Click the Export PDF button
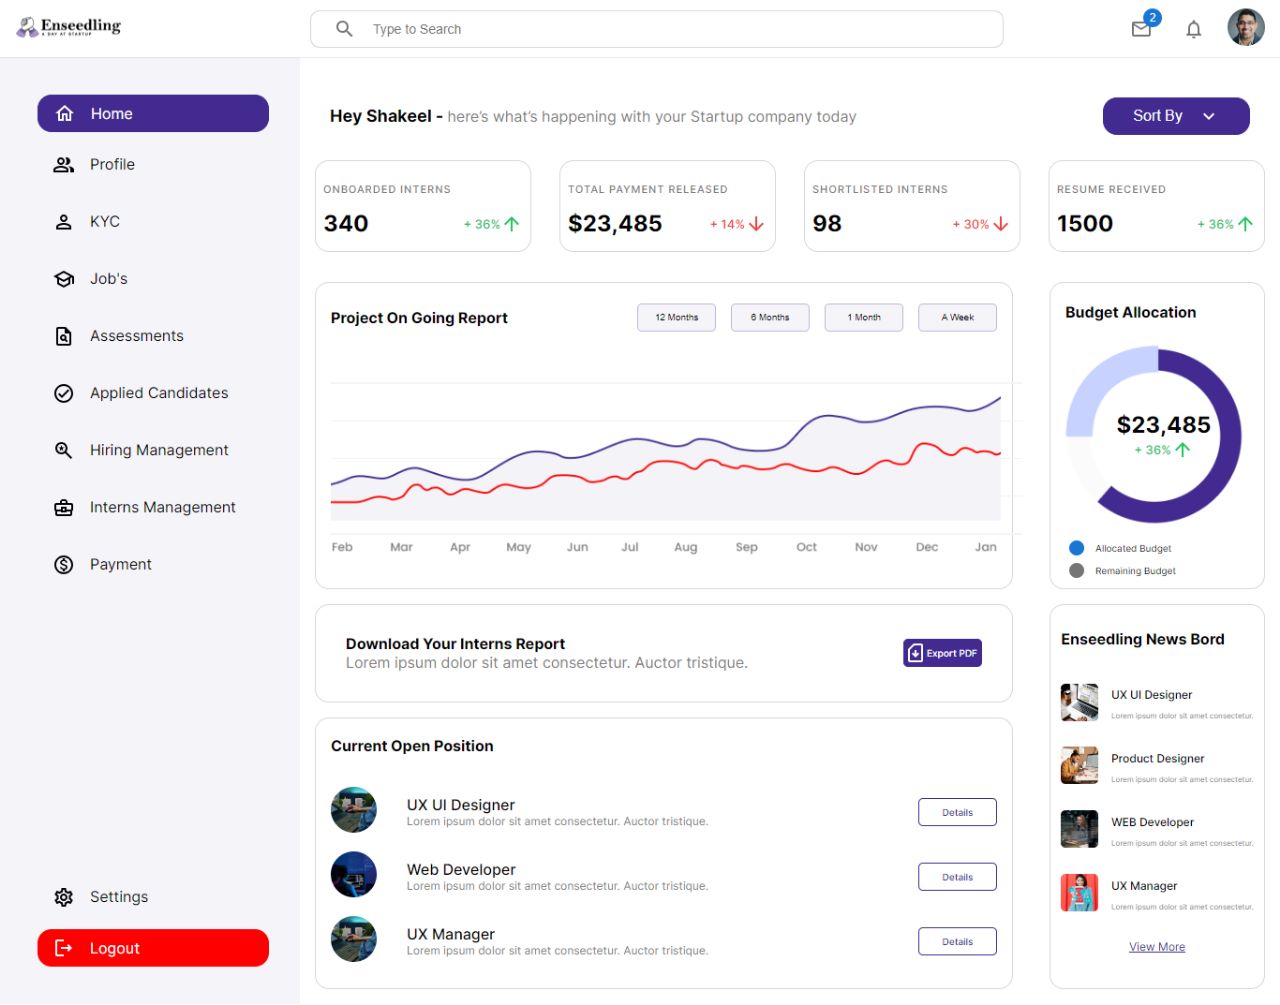Image resolution: width=1280 pixels, height=1005 pixels. (x=943, y=653)
